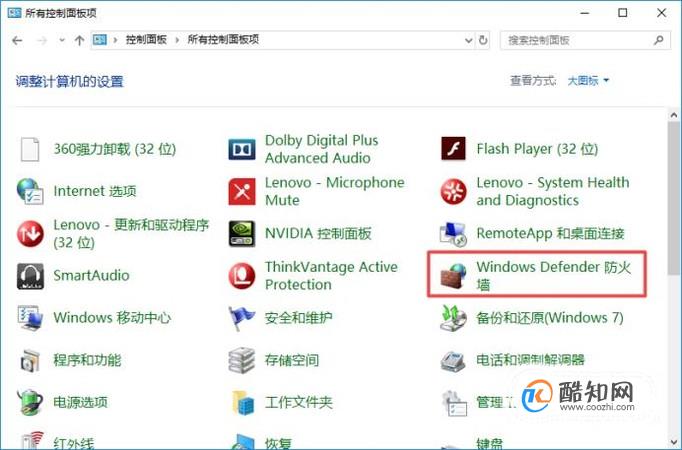Image resolution: width=682 pixels, height=450 pixels.
Task: Open 存储空间 text link
Action: [292, 360]
